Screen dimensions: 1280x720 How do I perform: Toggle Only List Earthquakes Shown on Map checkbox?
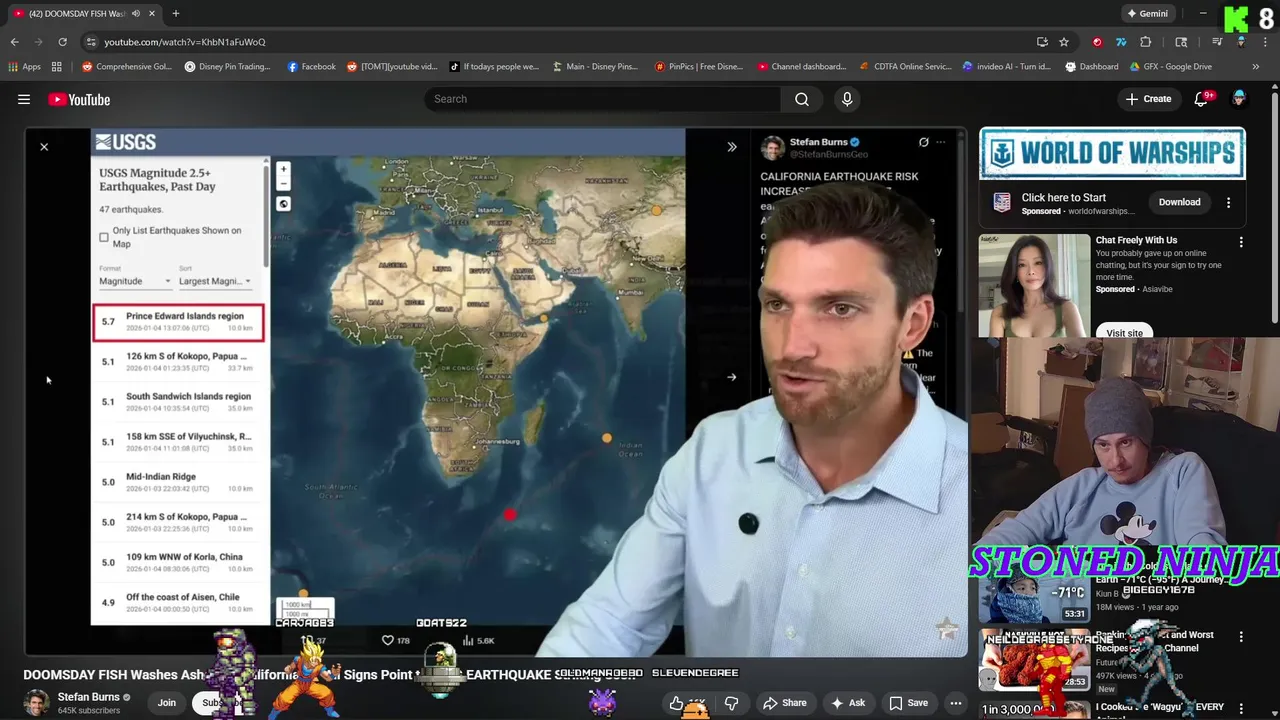(104, 237)
